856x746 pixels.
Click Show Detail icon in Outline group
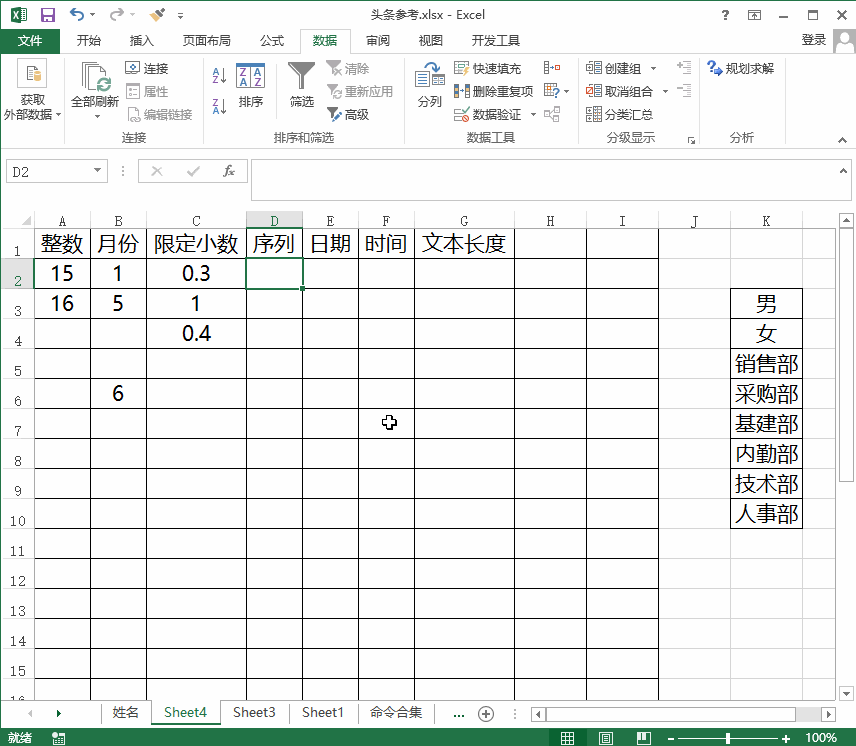[x=684, y=67]
